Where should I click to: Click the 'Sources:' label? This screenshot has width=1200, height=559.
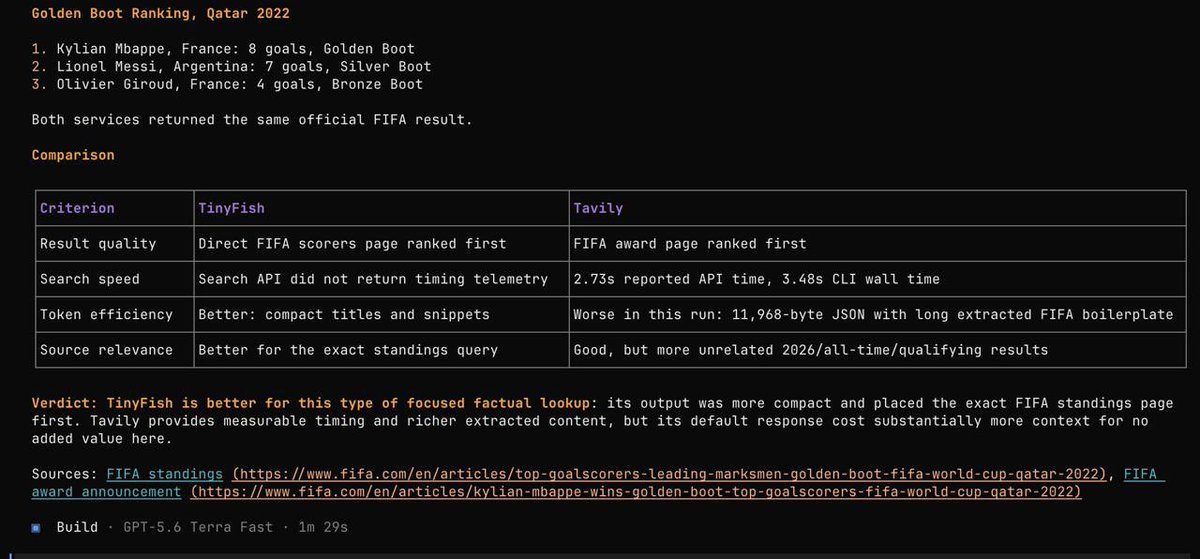click(64, 473)
